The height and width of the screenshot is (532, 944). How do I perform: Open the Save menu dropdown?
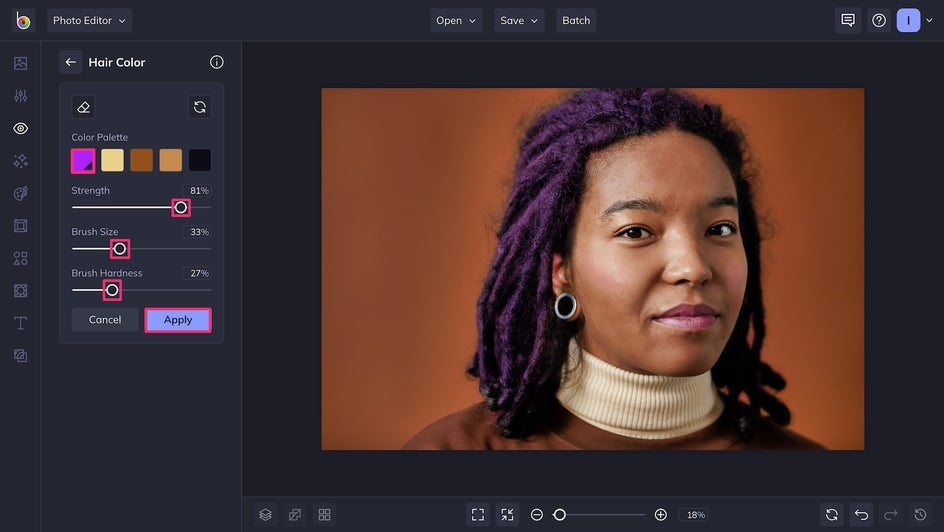point(519,20)
